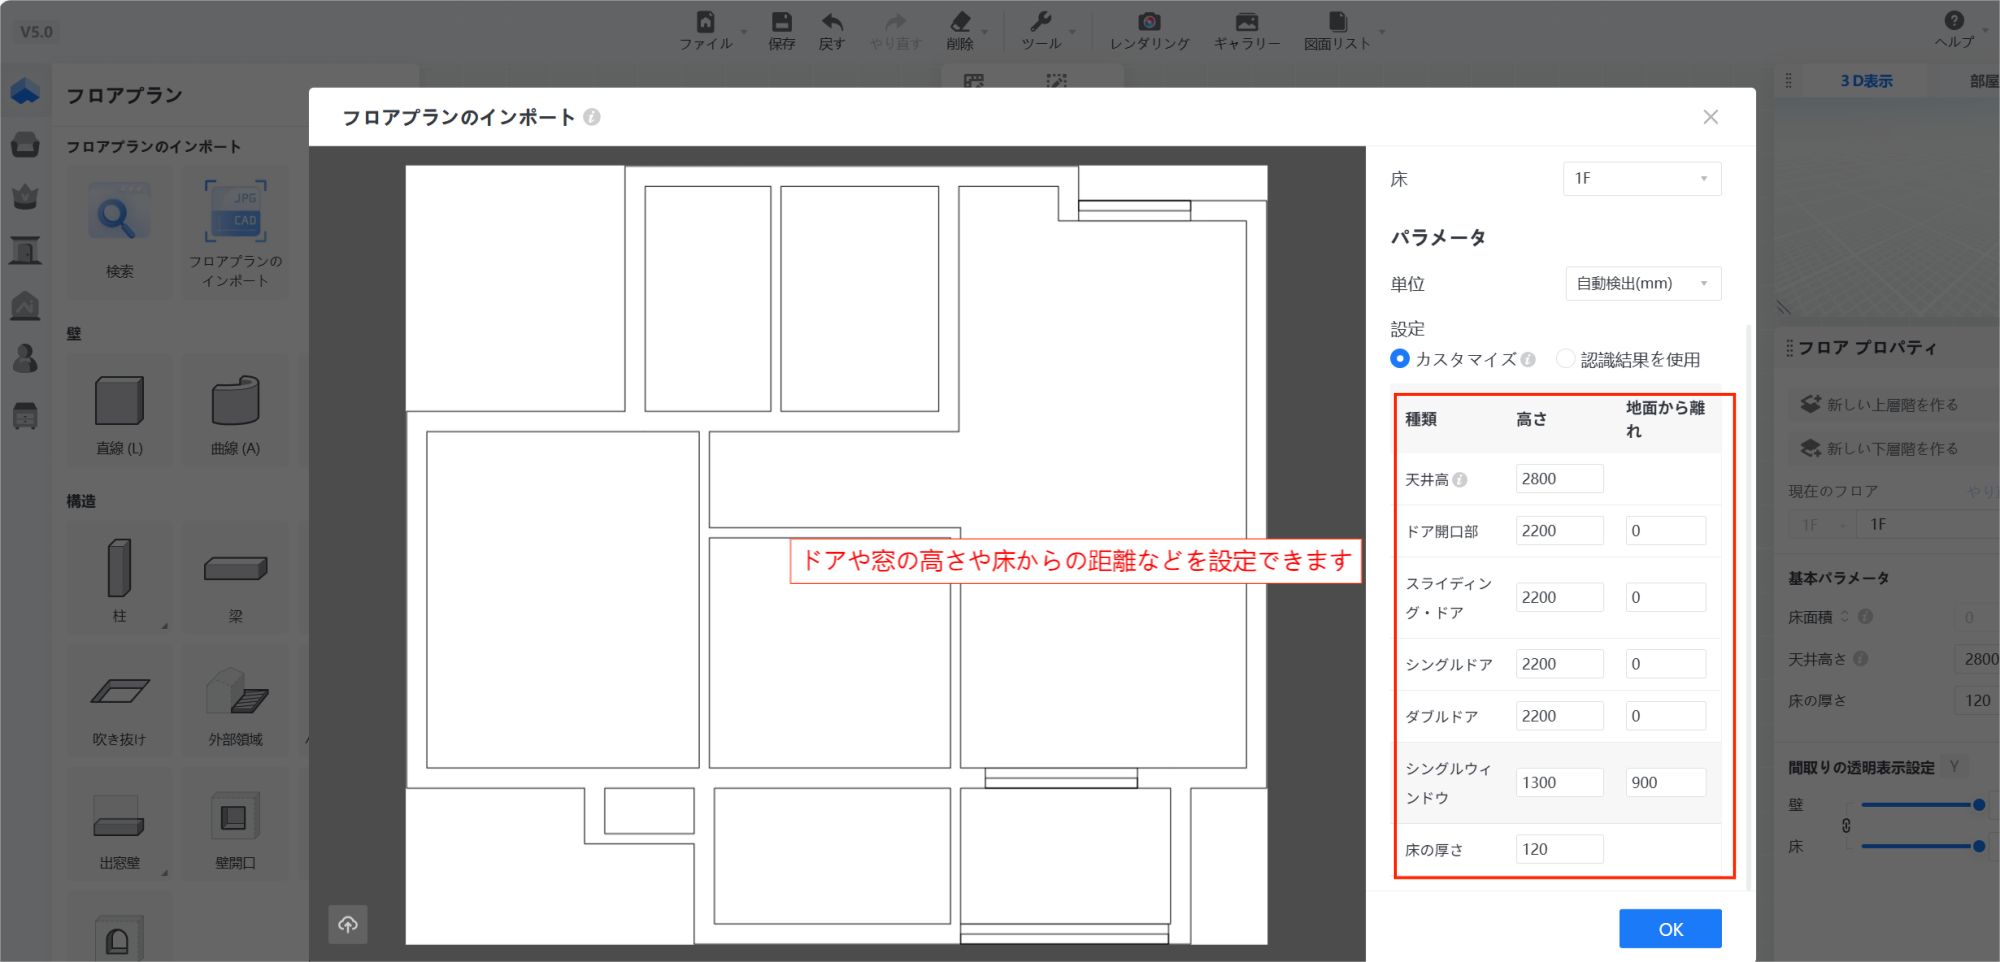
Task: Click the link icon between transparency sliders
Action: [x=1846, y=826]
